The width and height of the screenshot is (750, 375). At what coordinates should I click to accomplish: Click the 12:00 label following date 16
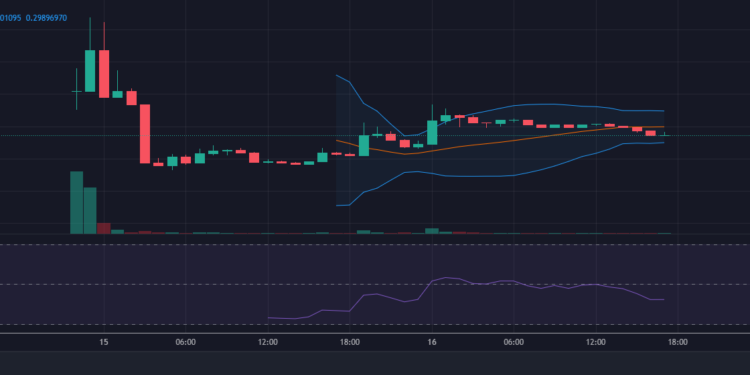coord(596,342)
